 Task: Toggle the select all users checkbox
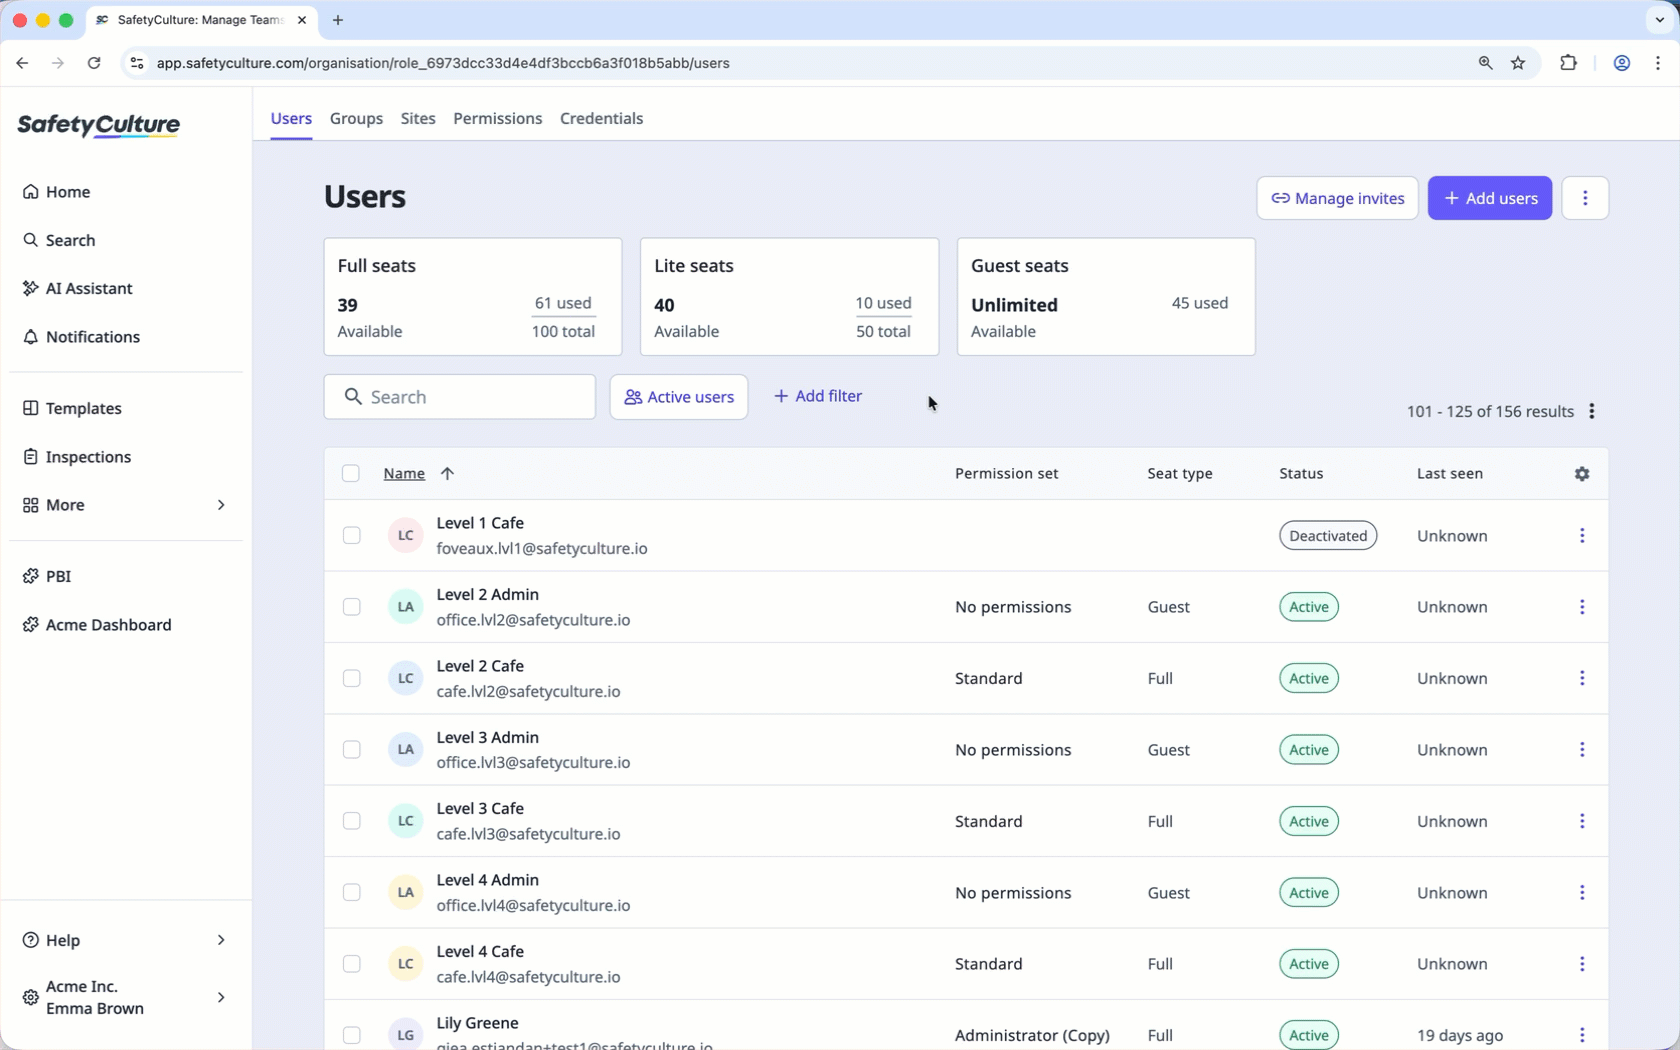pos(351,474)
